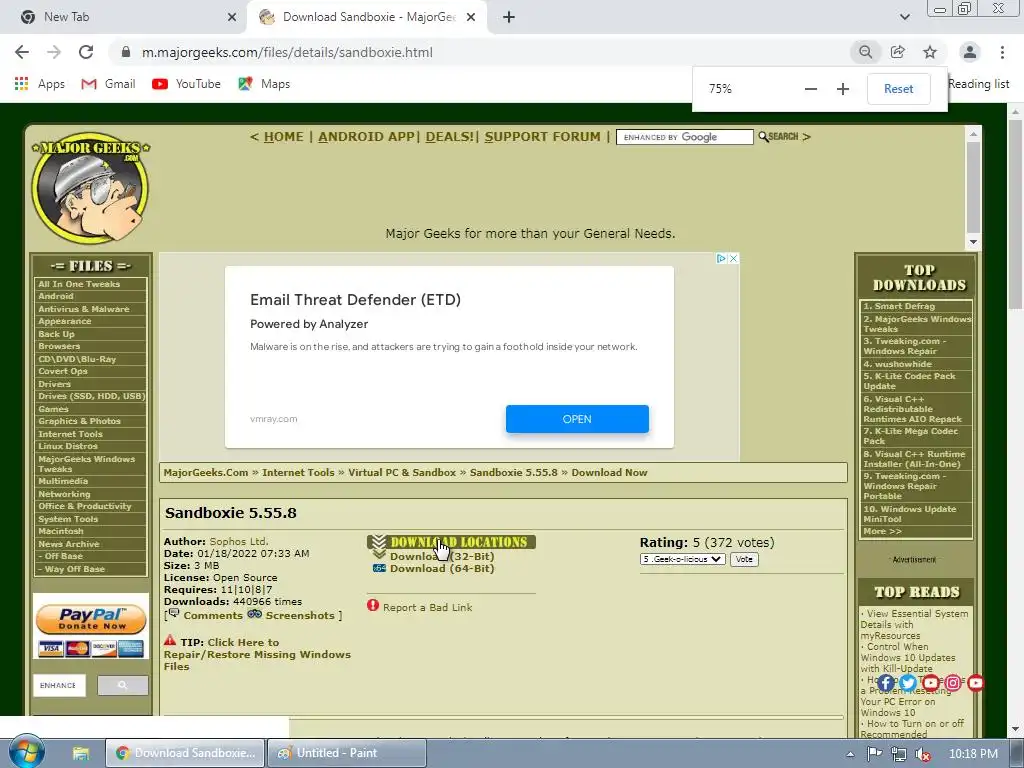The width and height of the screenshot is (1024, 768).
Task: Close the Download Sandboxie tab
Action: (x=471, y=17)
